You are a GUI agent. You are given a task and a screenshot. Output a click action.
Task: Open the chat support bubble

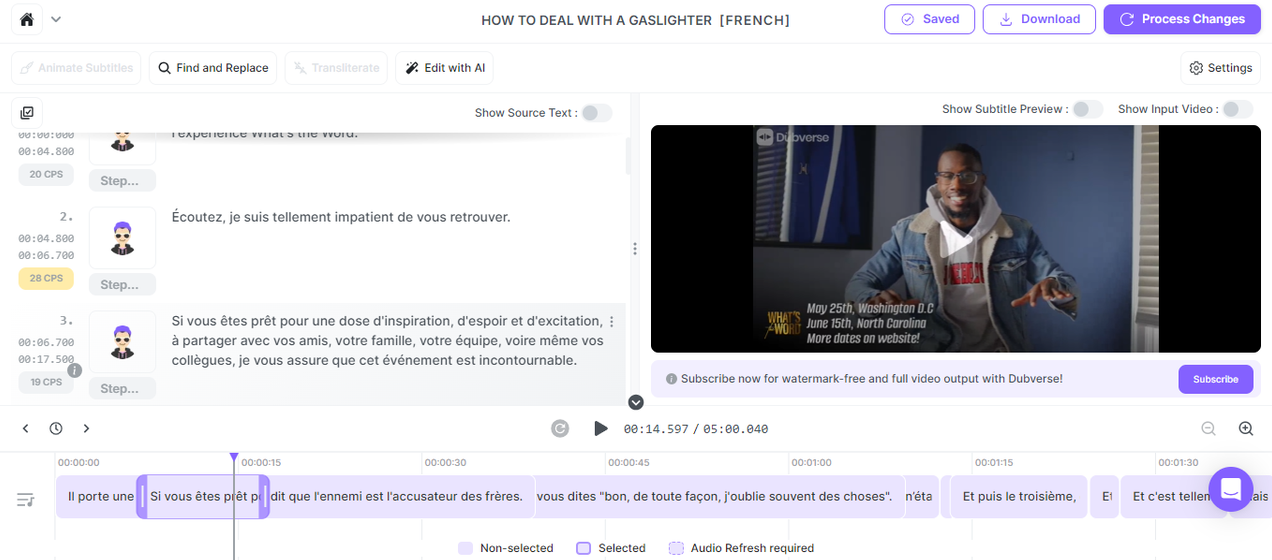point(1230,490)
